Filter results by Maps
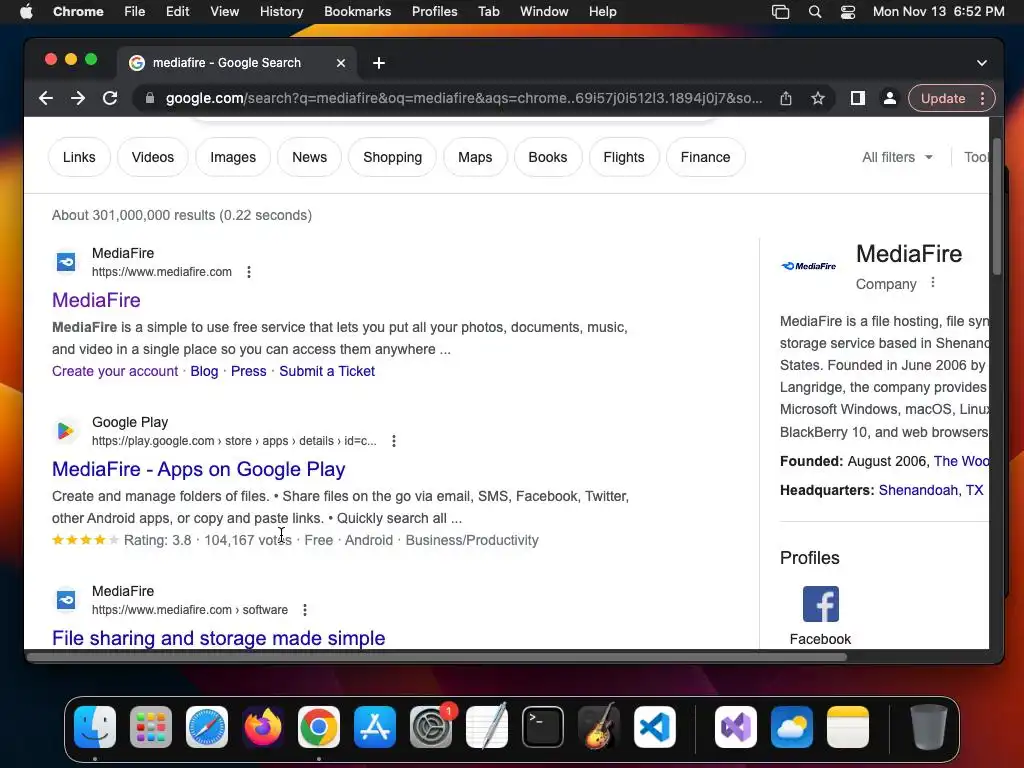This screenshot has height=768, width=1024. pyautogui.click(x=475, y=157)
